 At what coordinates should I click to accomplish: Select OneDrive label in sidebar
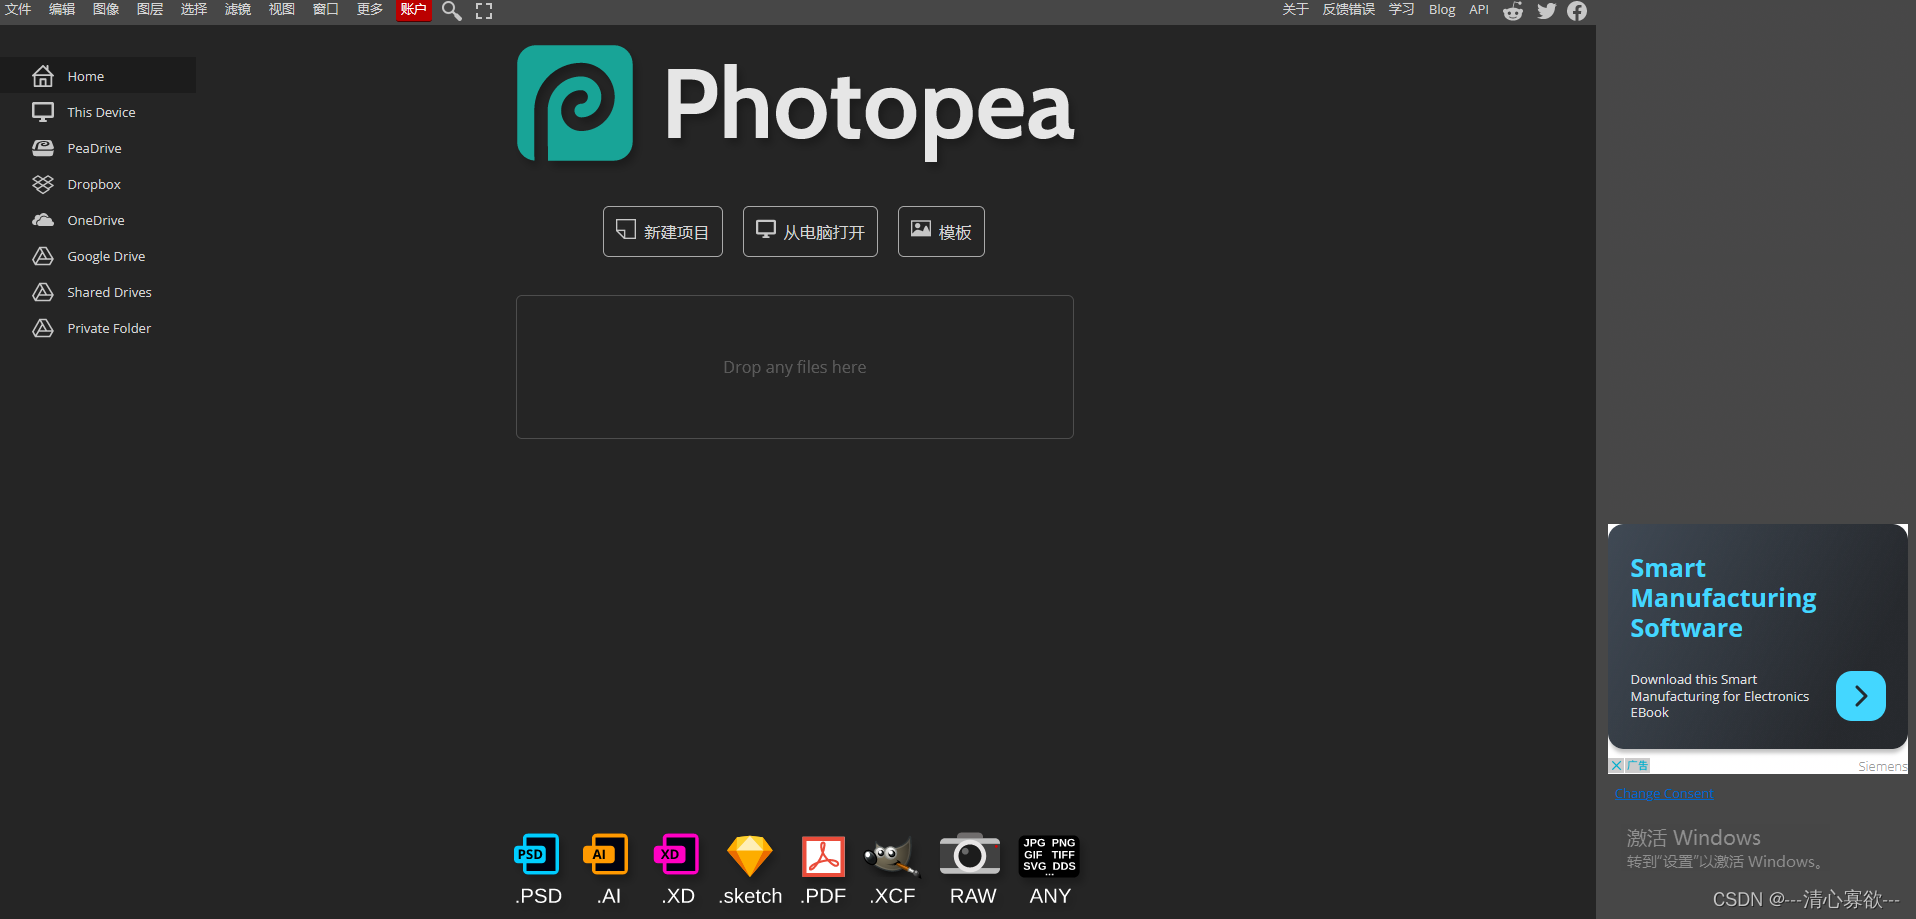pyautogui.click(x=96, y=221)
